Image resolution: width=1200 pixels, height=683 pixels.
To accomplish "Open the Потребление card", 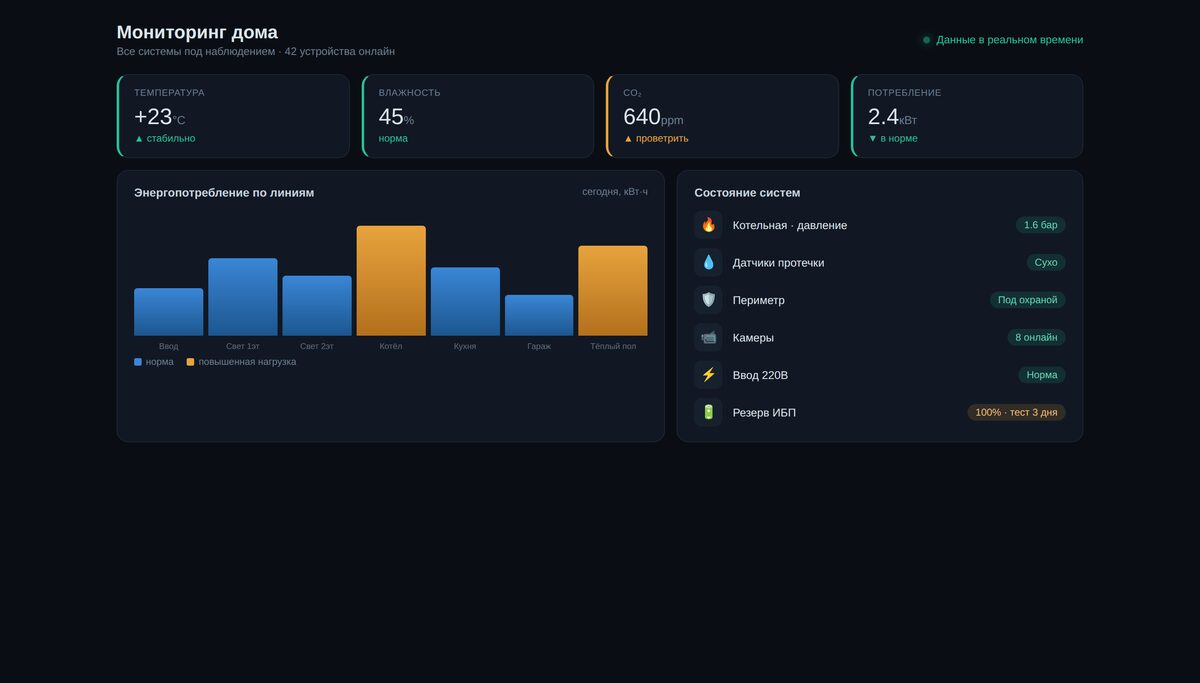I will tap(967, 116).
